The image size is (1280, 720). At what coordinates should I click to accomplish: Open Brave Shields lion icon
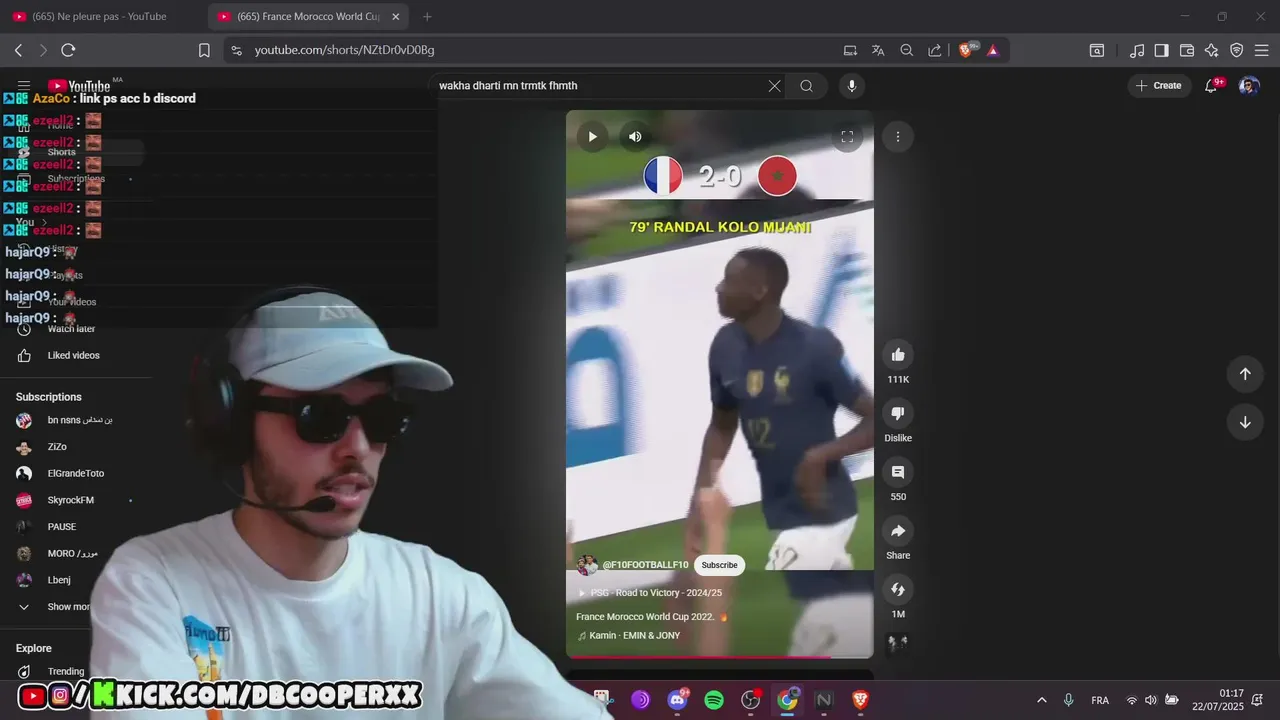pyautogui.click(x=967, y=50)
